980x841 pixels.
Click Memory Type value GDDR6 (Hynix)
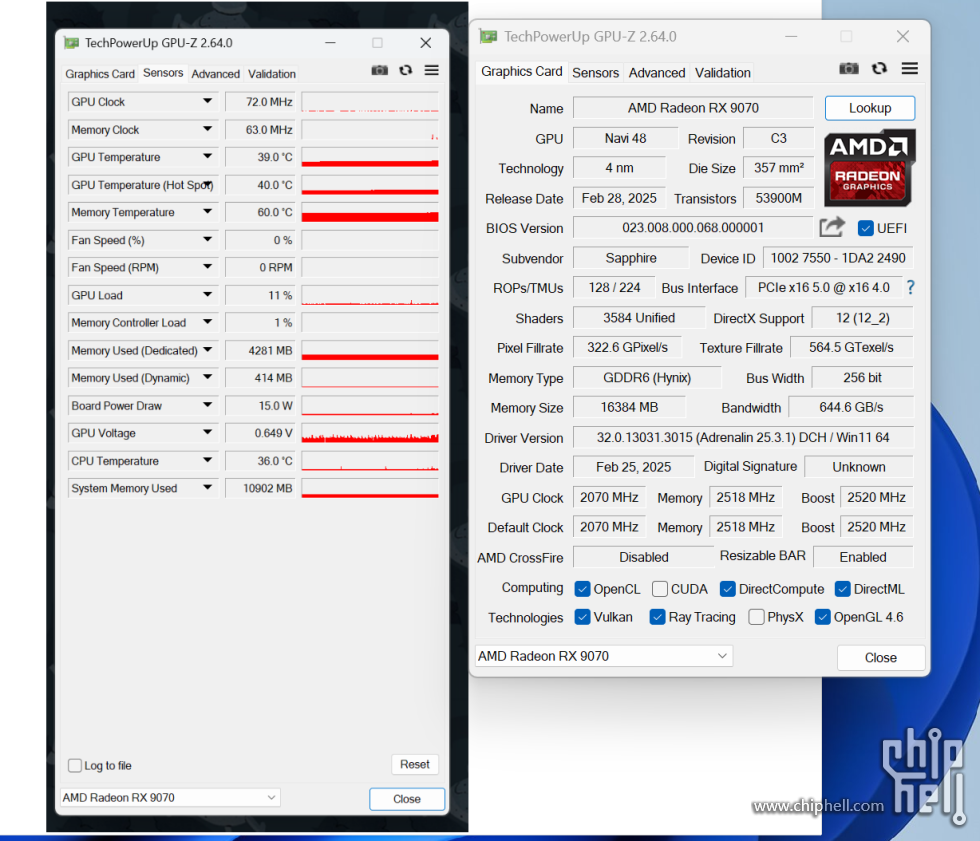coord(647,377)
